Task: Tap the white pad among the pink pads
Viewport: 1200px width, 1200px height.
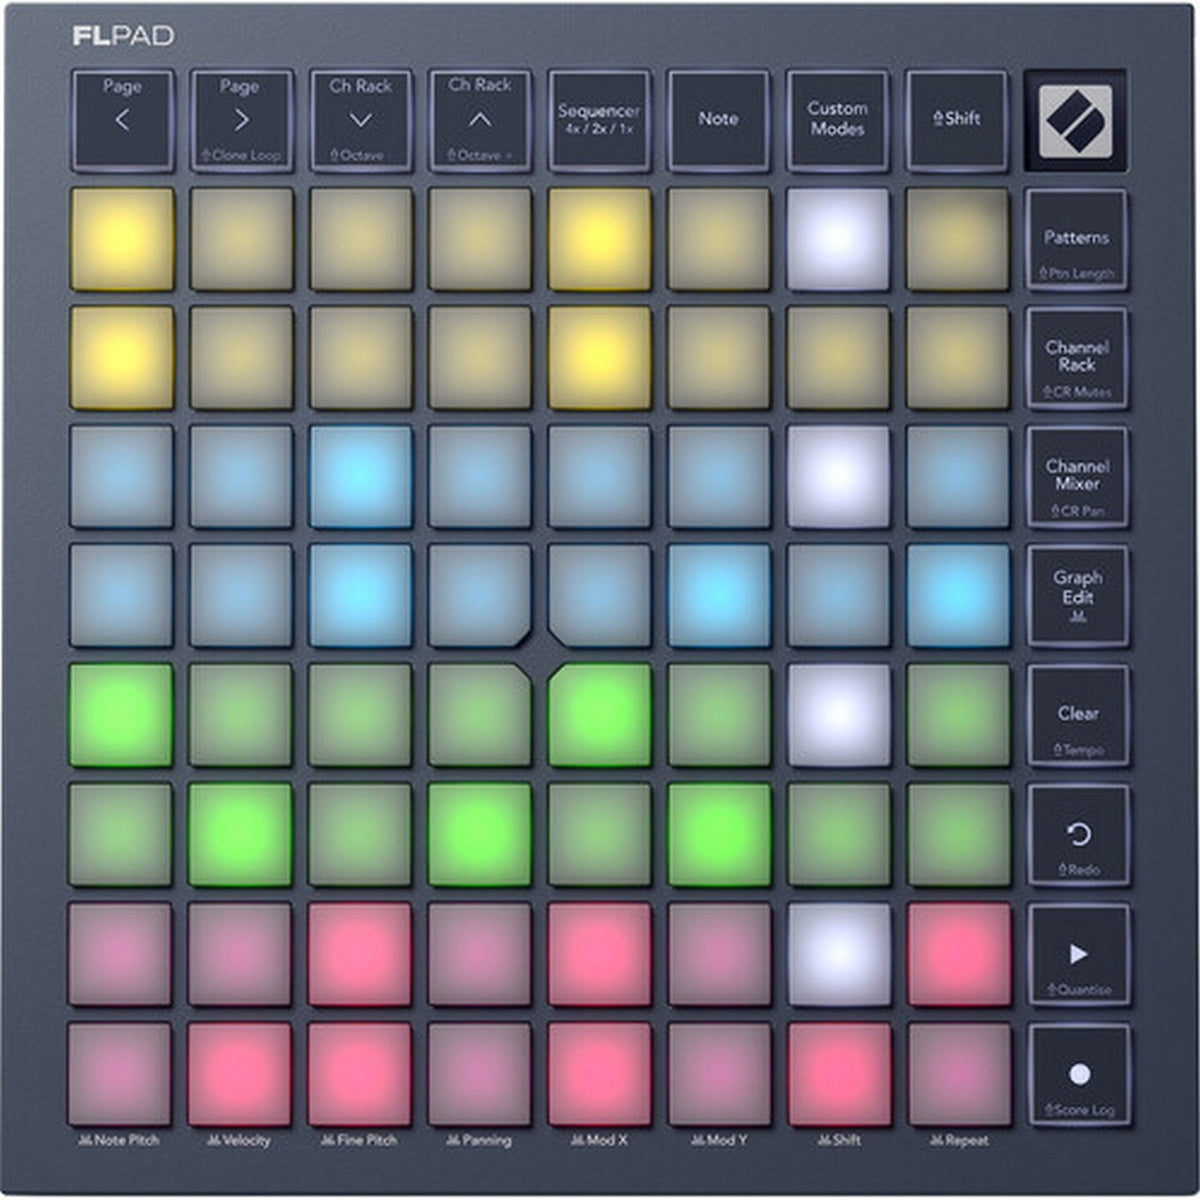Action: click(x=839, y=955)
